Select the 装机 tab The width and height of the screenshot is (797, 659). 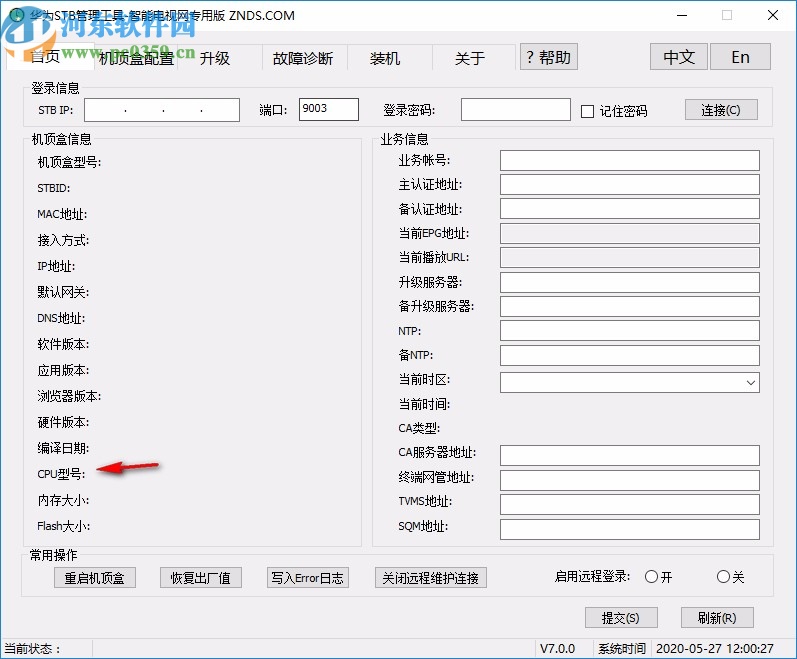tap(385, 57)
